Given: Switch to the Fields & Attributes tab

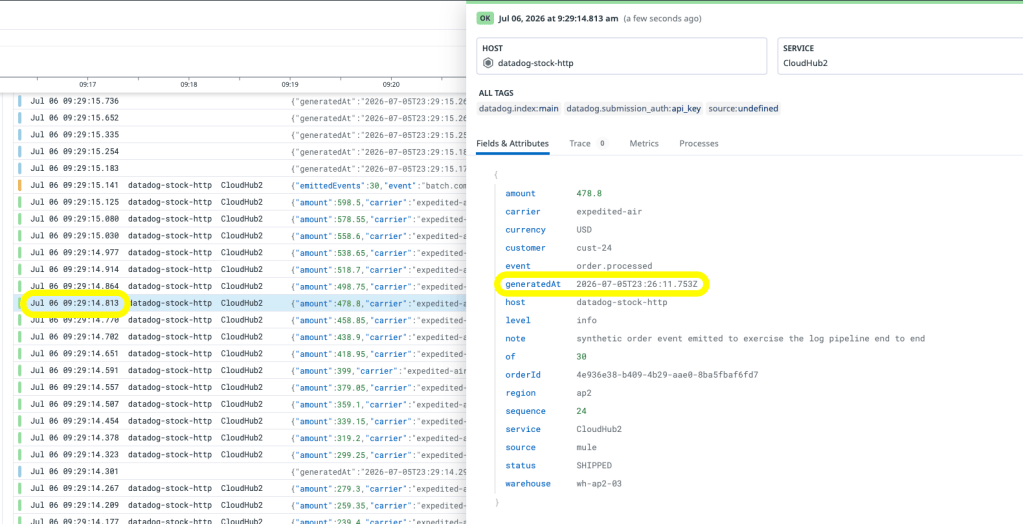Looking at the screenshot, I should click(x=512, y=144).
